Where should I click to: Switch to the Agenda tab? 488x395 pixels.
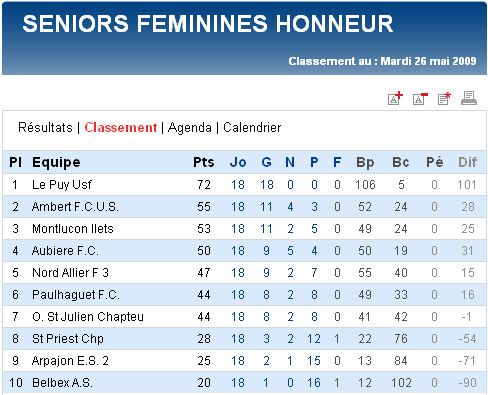pos(190,128)
